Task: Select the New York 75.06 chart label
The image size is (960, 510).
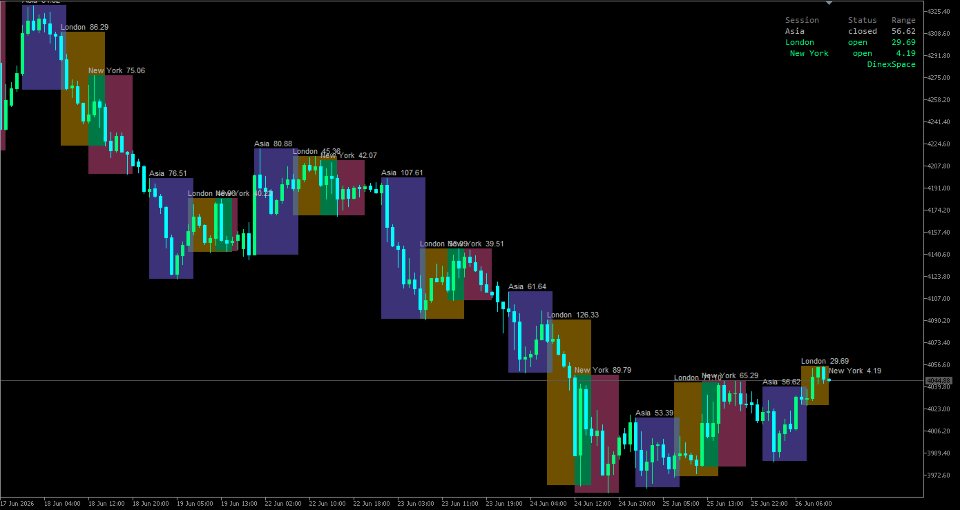Action: (x=116, y=71)
